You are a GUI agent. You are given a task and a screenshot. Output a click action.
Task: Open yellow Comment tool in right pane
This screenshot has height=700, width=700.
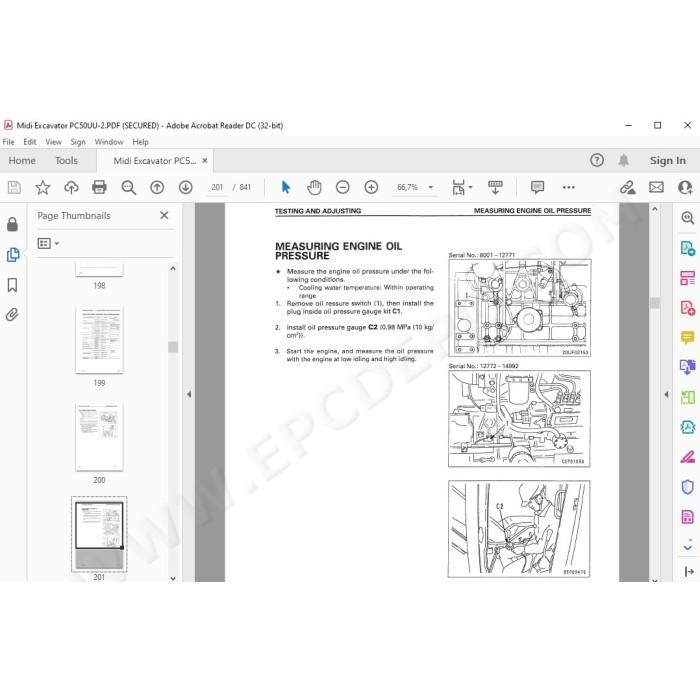(688, 338)
